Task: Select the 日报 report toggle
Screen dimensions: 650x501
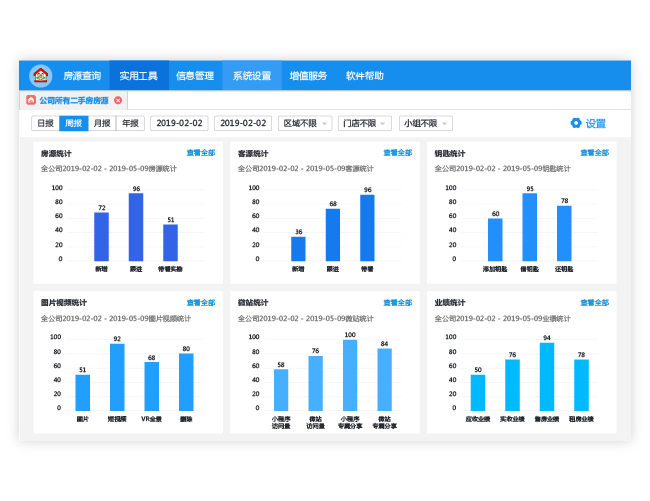Action: 45,123
